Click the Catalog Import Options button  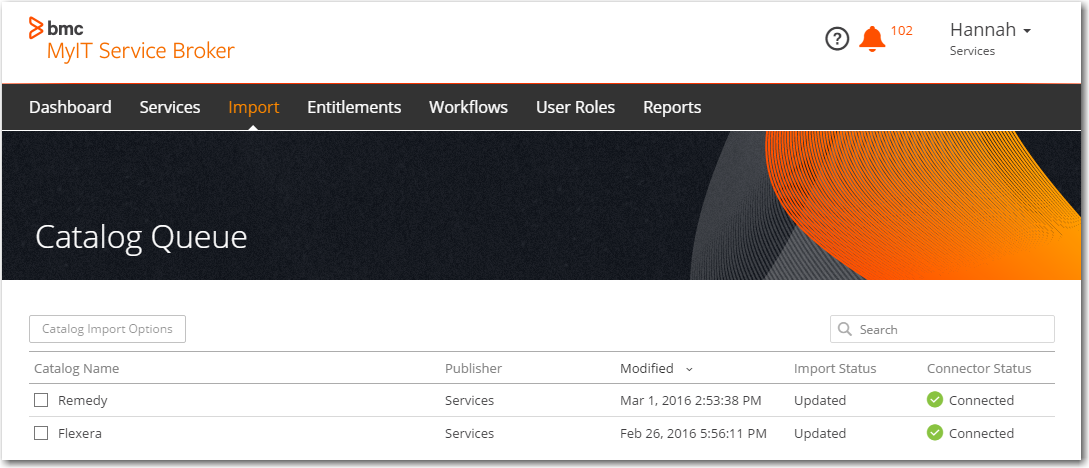(x=107, y=329)
